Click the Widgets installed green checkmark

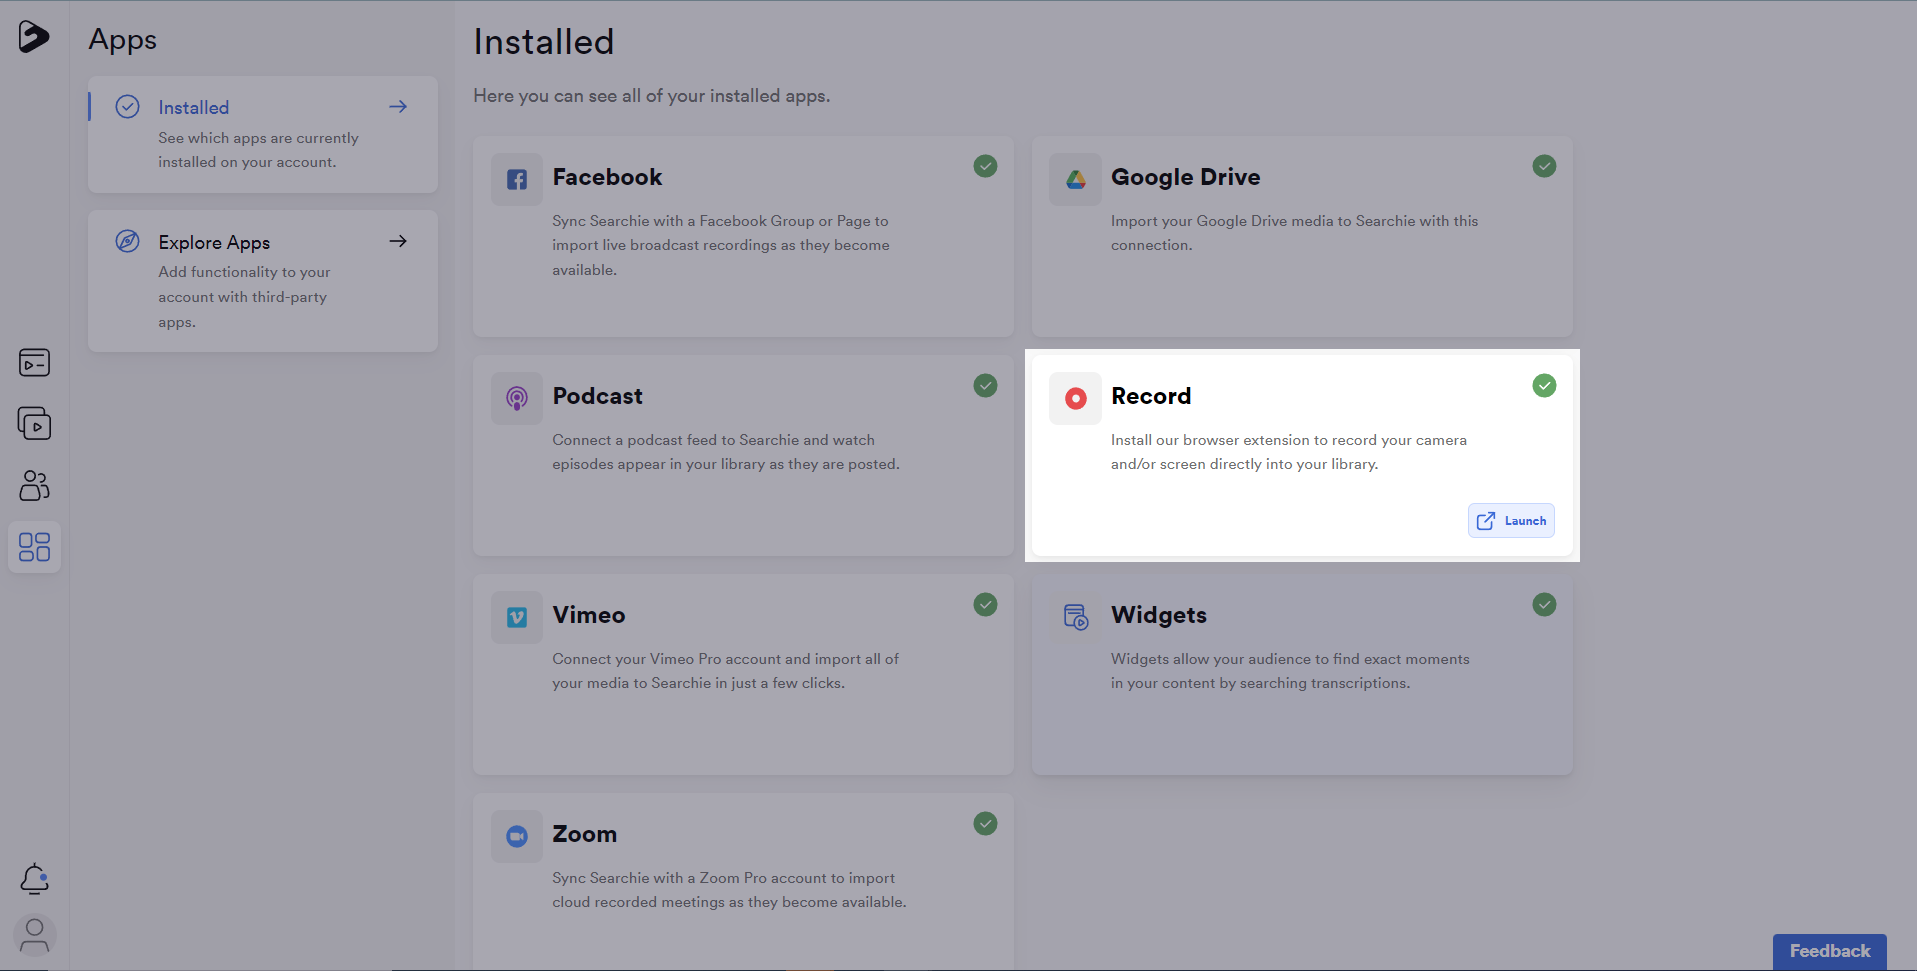tap(1544, 604)
